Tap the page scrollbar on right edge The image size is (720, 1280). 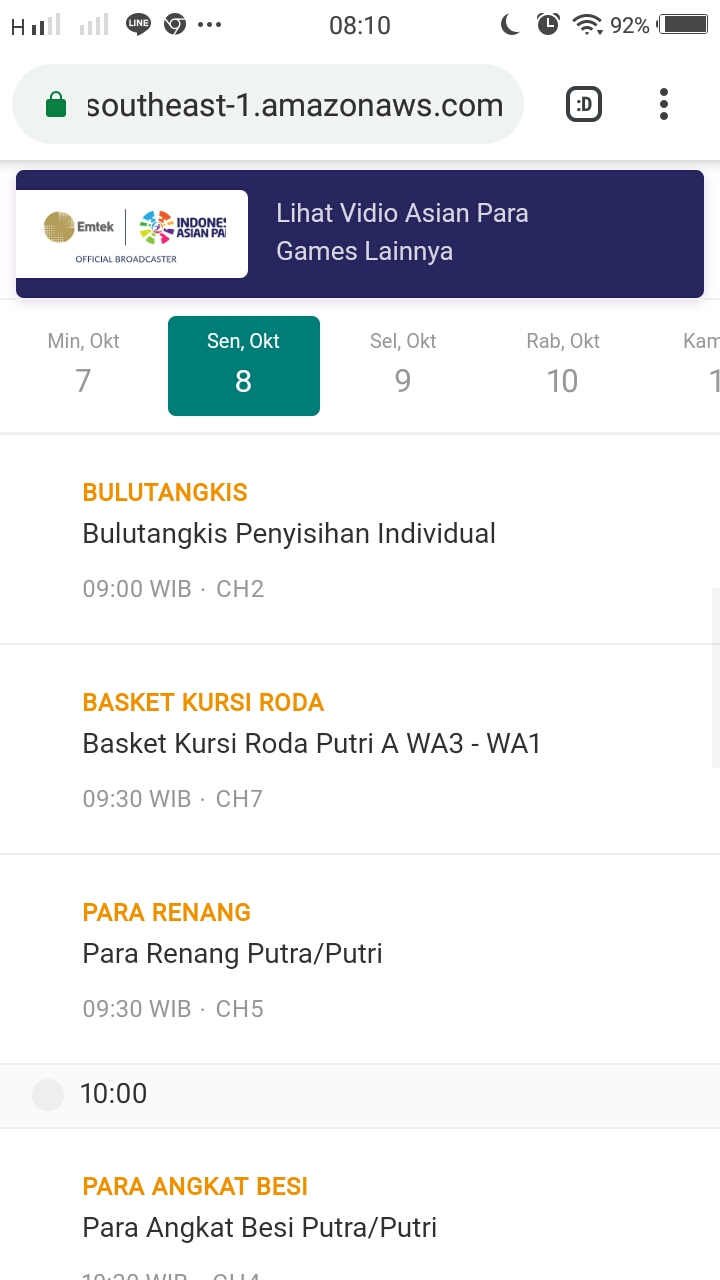coord(715,678)
